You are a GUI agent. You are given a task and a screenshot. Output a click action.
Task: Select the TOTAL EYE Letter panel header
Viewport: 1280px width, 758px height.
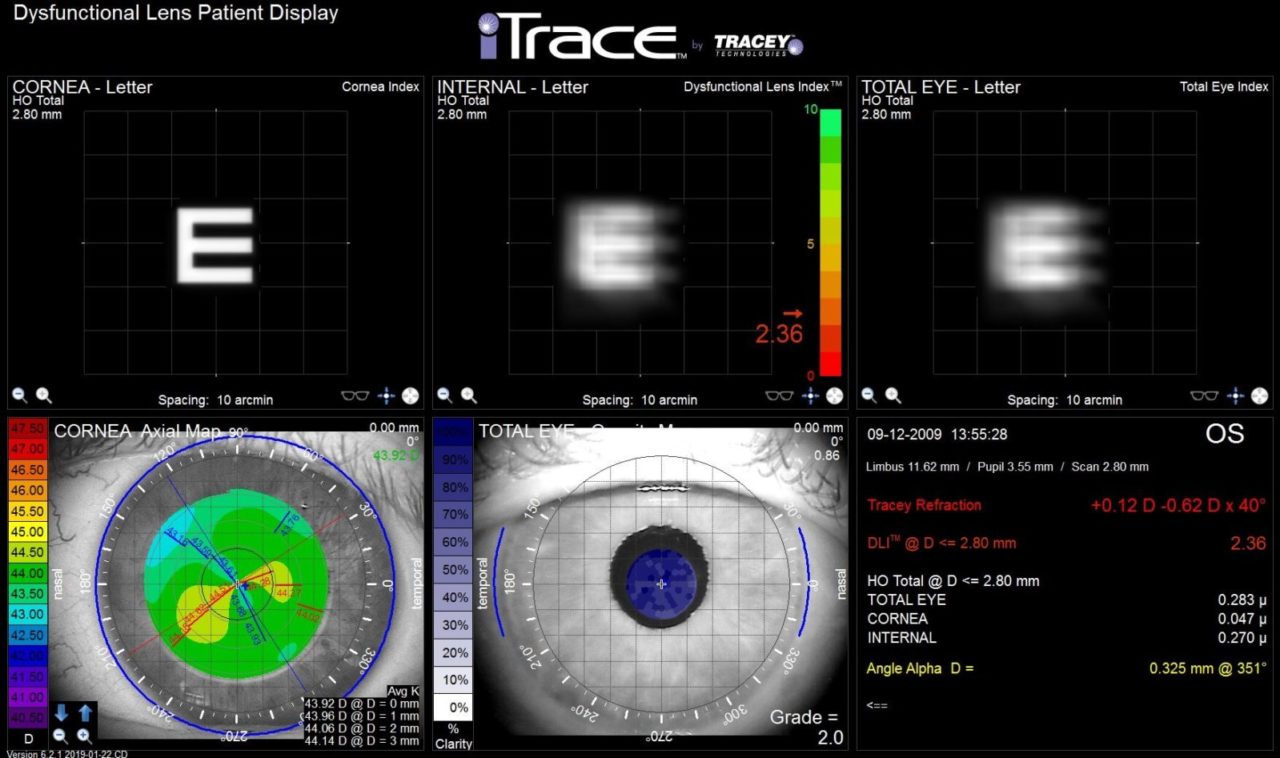click(940, 87)
